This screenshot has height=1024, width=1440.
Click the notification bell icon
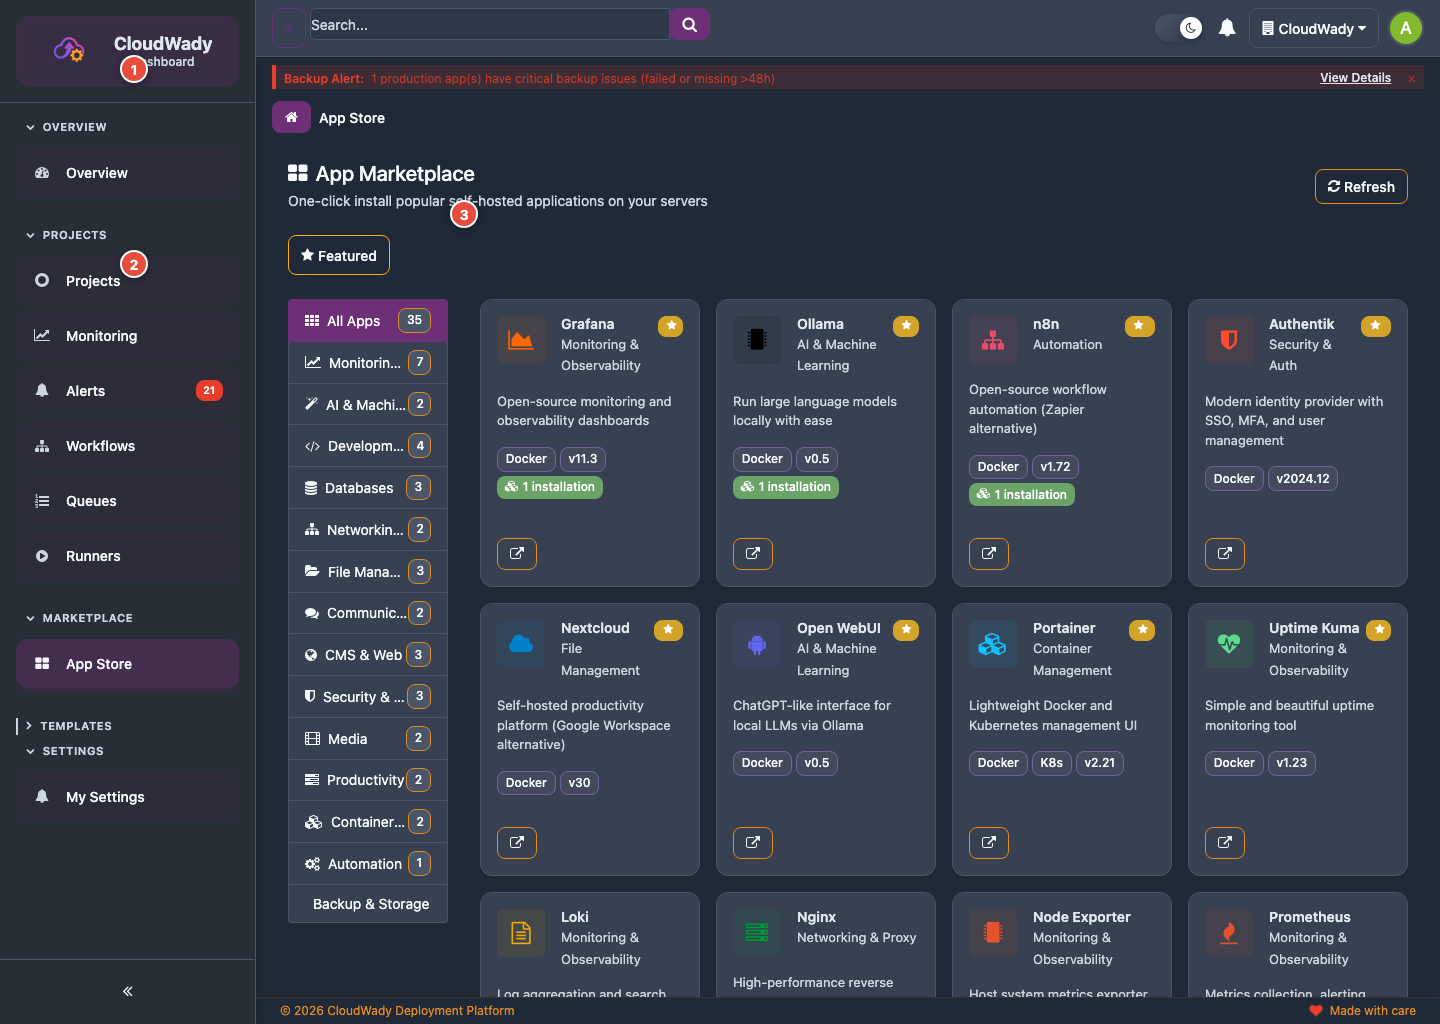(1228, 28)
